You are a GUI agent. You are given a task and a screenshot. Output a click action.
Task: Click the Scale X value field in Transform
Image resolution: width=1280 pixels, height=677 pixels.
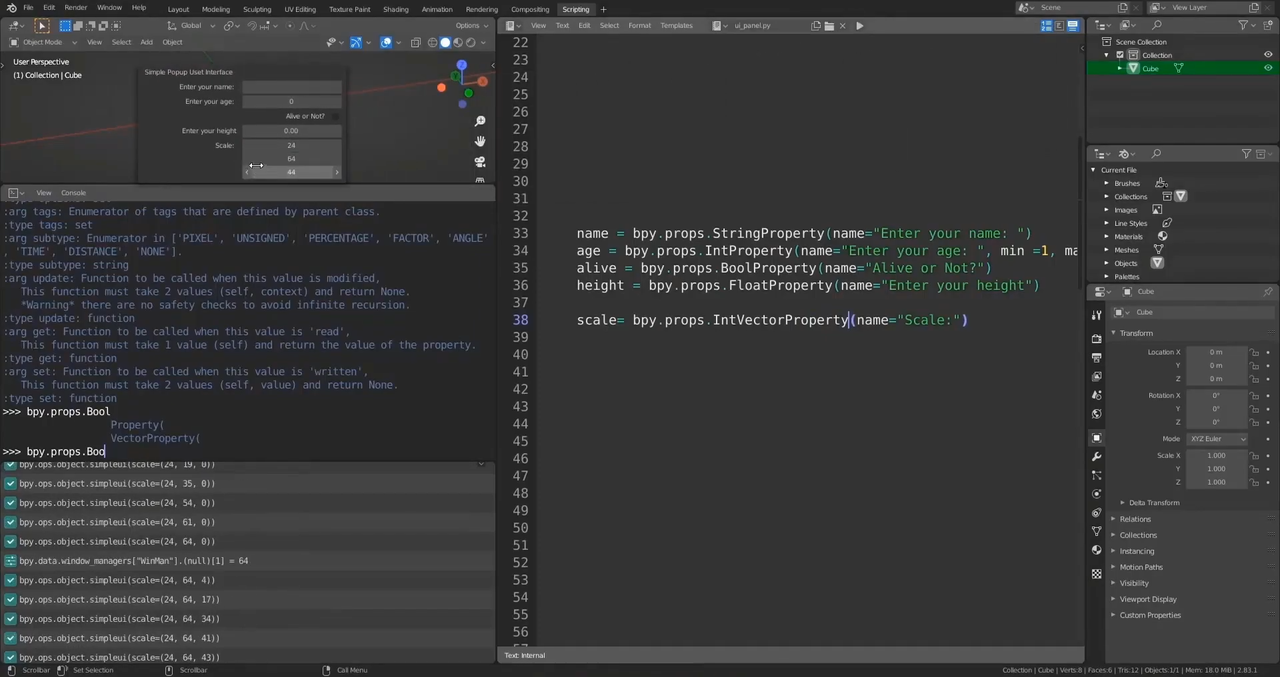(x=1216, y=456)
